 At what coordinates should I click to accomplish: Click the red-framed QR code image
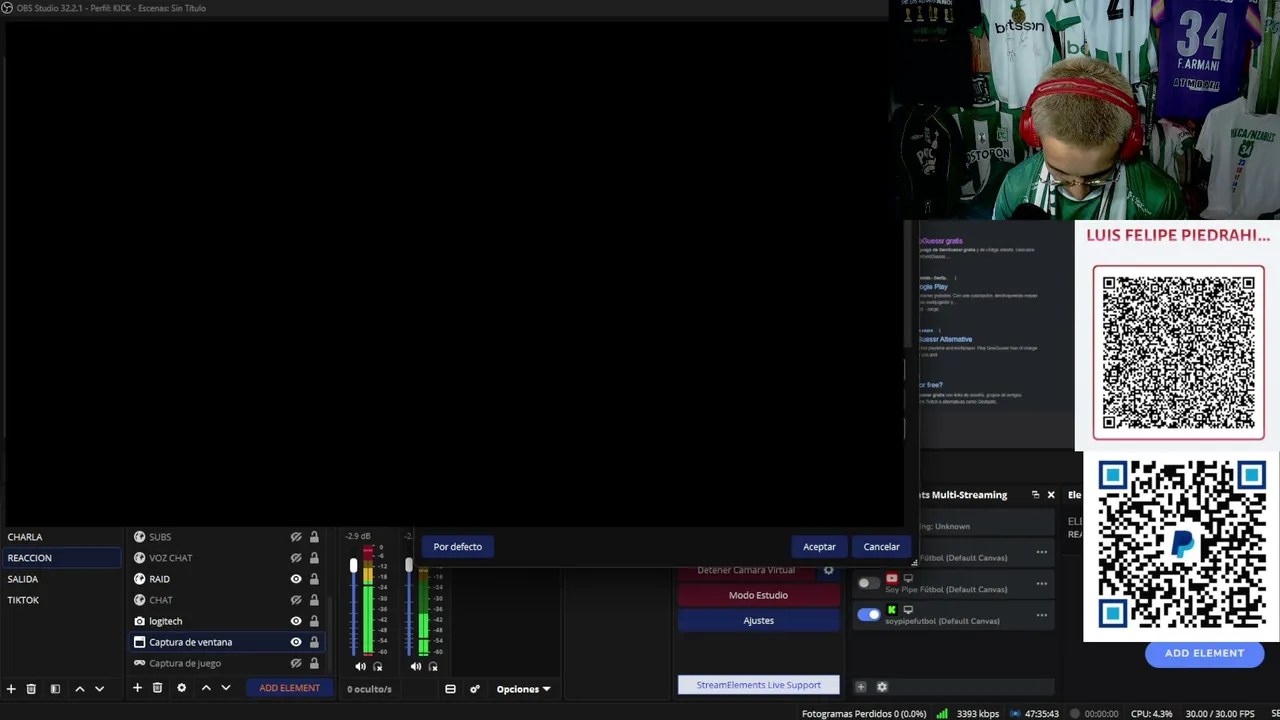tap(1178, 353)
